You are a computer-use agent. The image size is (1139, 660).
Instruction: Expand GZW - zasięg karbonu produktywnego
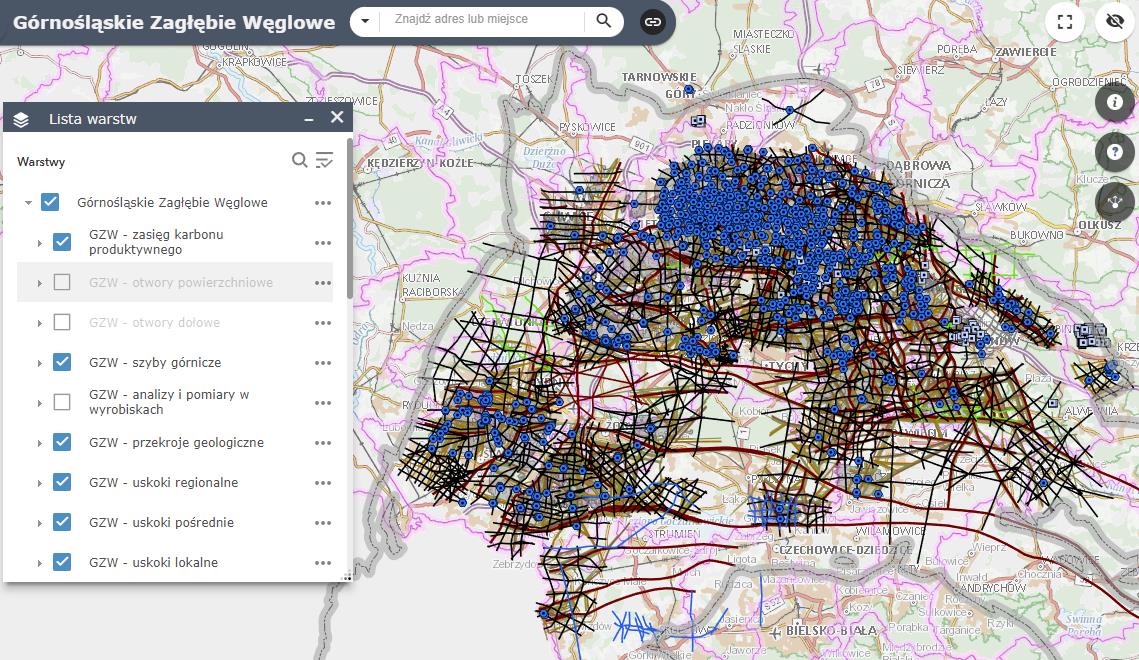point(39,243)
